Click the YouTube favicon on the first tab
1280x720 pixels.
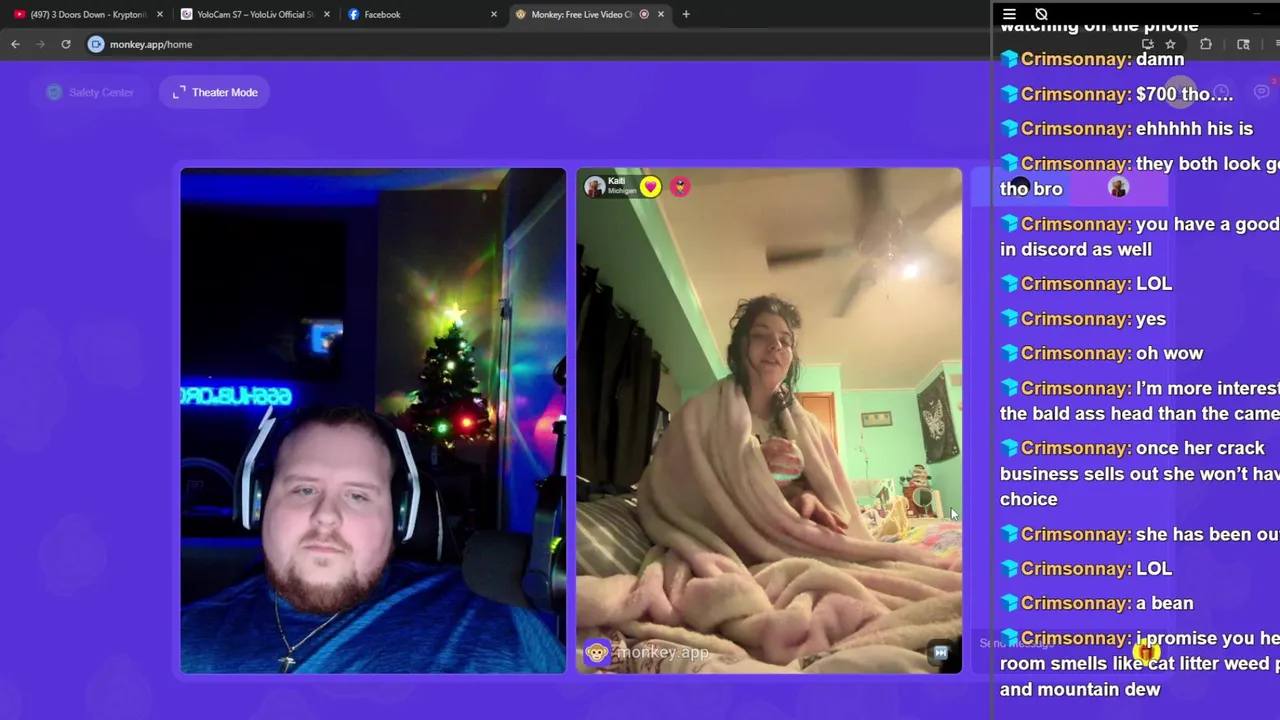pyautogui.click(x=19, y=14)
